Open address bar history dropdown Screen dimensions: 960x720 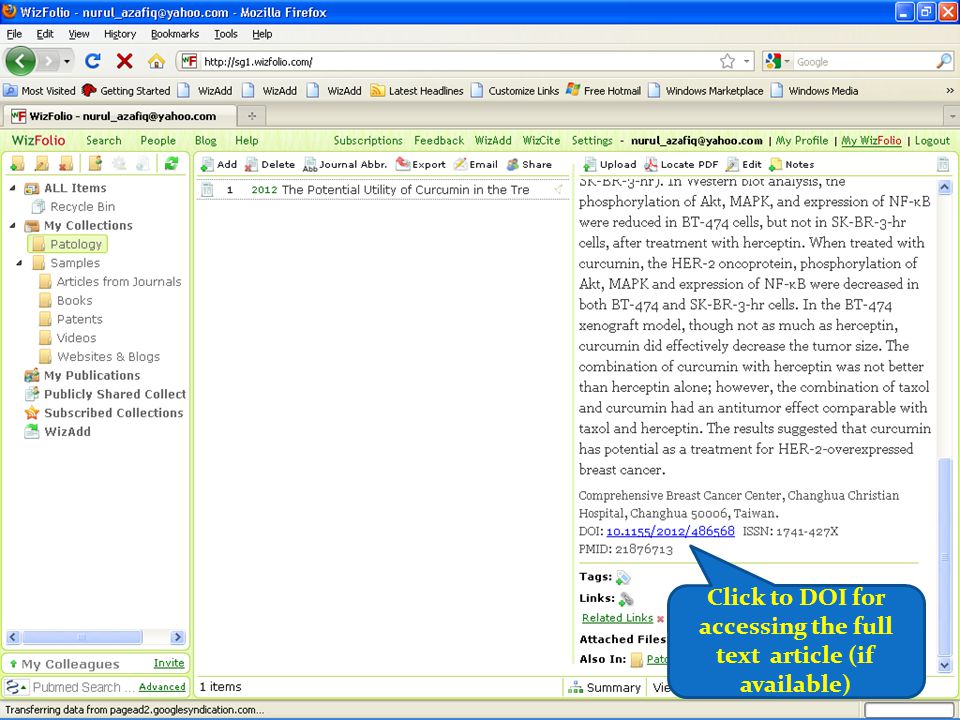(x=746, y=61)
